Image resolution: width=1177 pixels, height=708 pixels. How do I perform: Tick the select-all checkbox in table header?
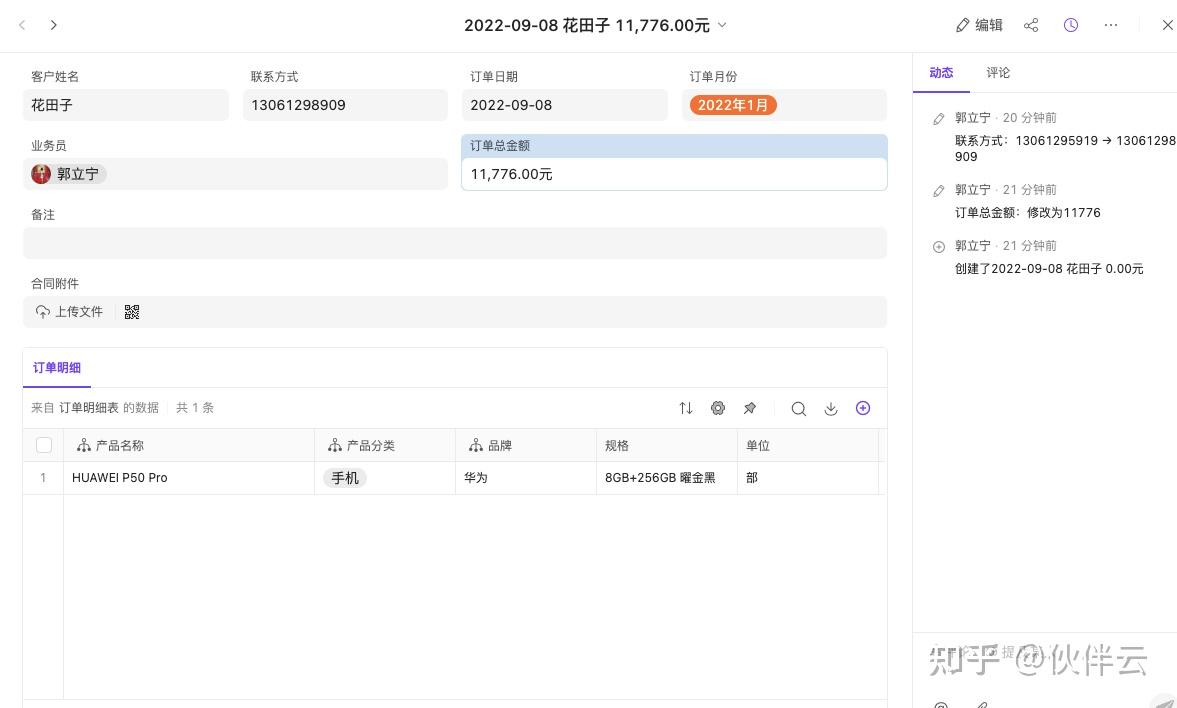coord(43,445)
